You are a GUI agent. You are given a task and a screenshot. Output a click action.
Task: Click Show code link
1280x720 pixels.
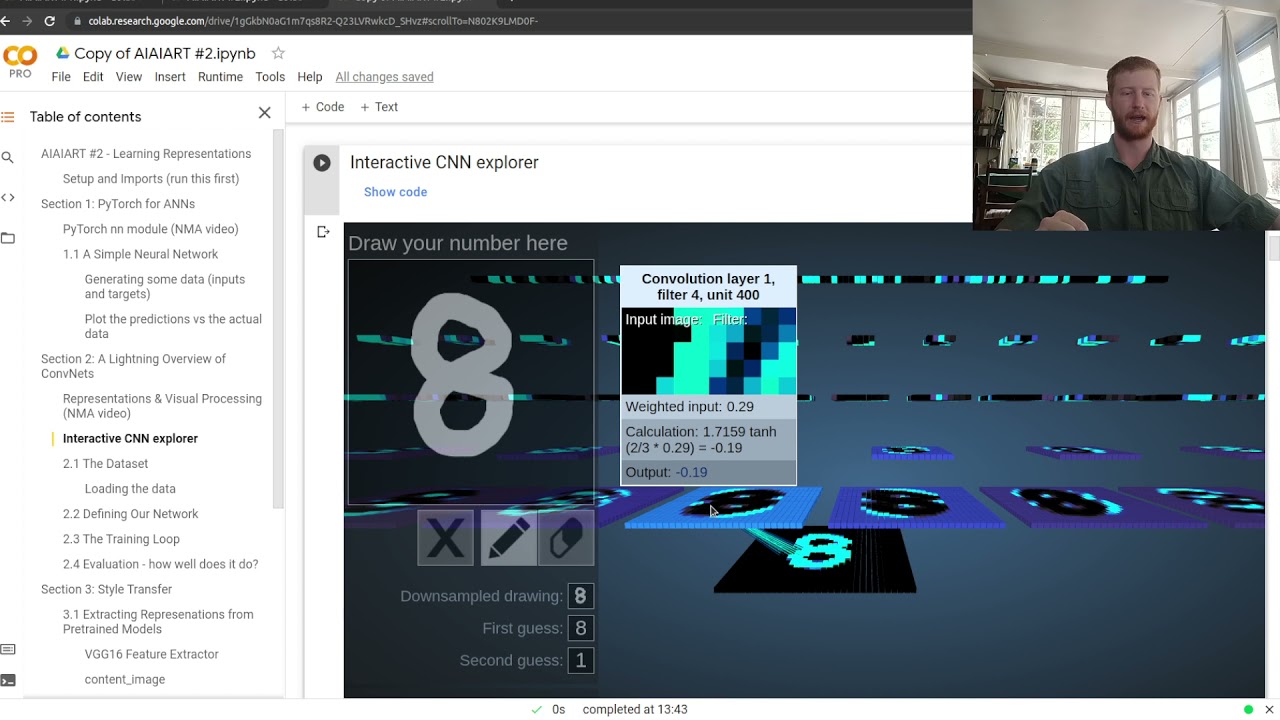pyautogui.click(x=395, y=192)
